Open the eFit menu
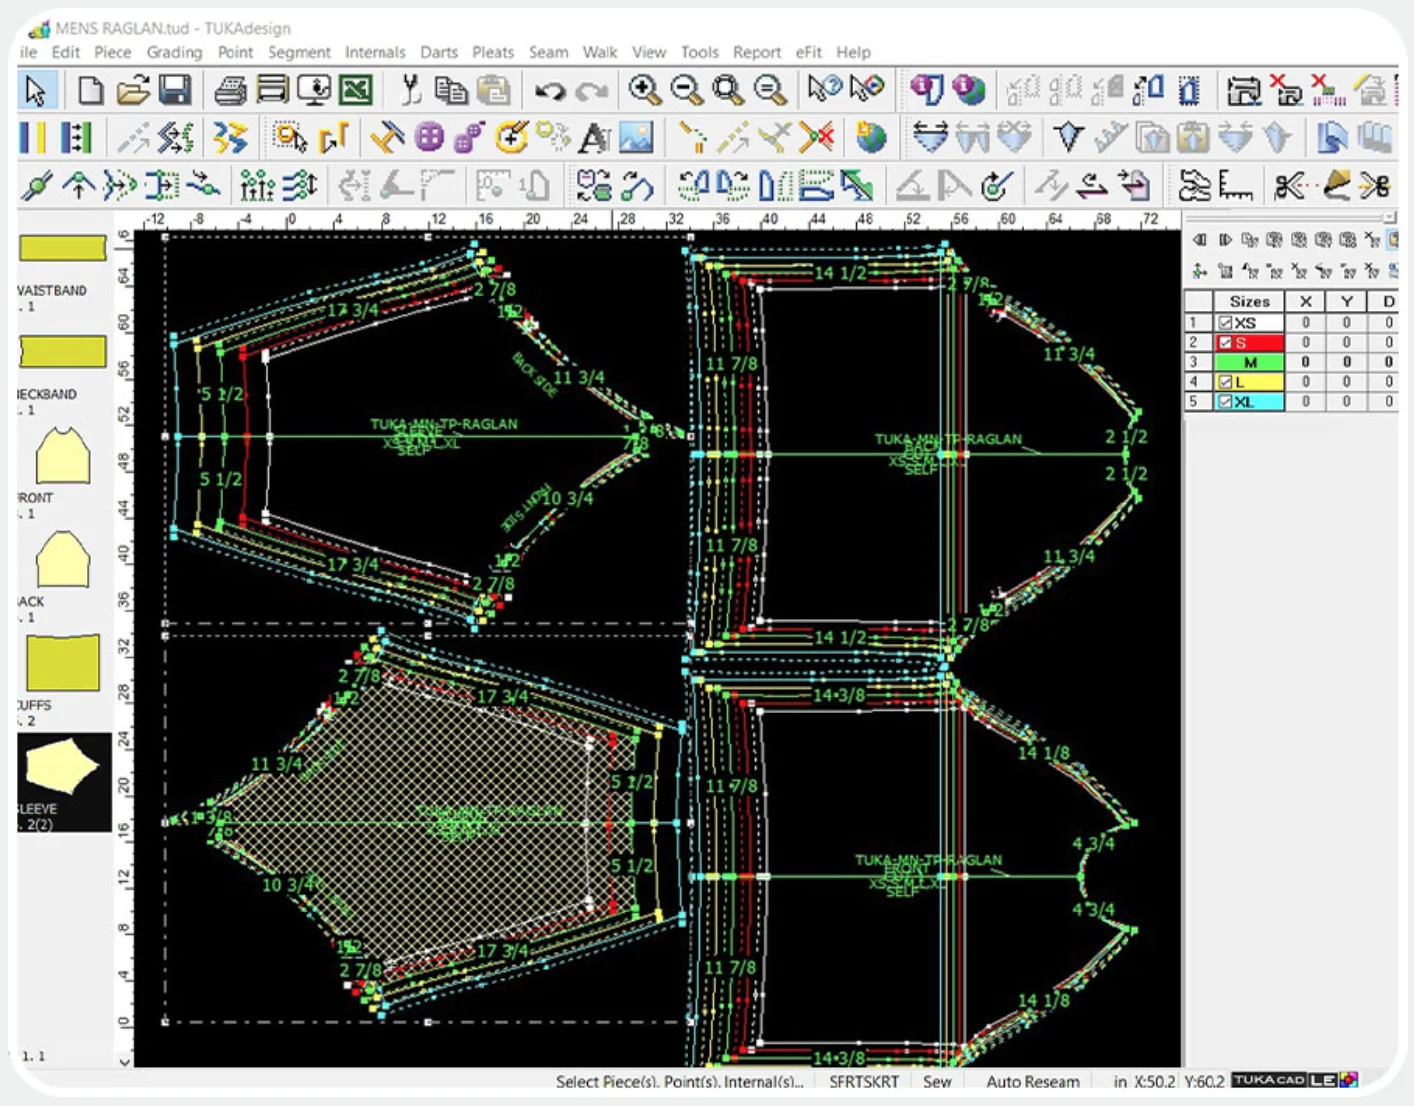 click(x=808, y=52)
